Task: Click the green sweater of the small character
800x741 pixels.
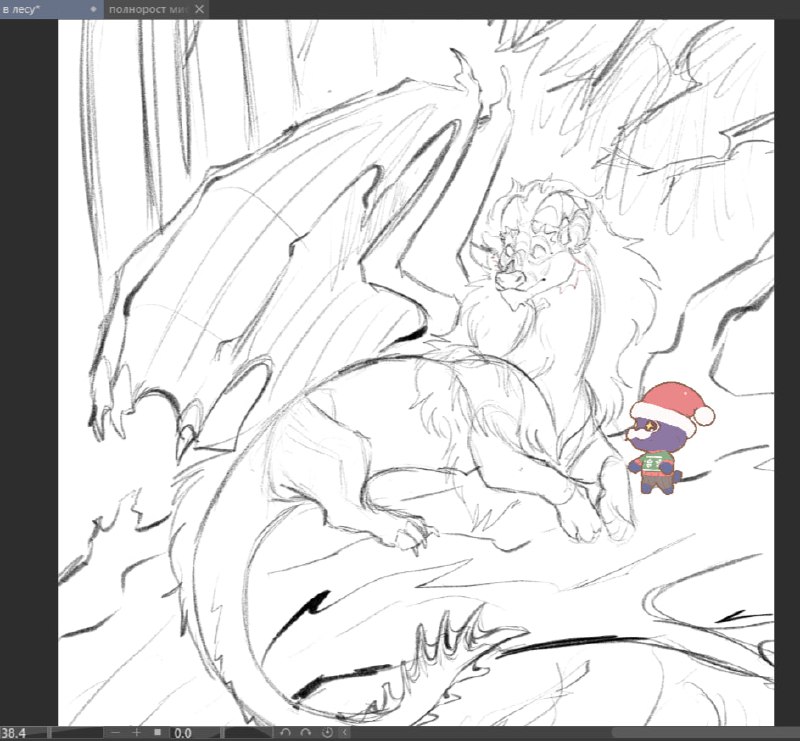Action: click(x=653, y=463)
